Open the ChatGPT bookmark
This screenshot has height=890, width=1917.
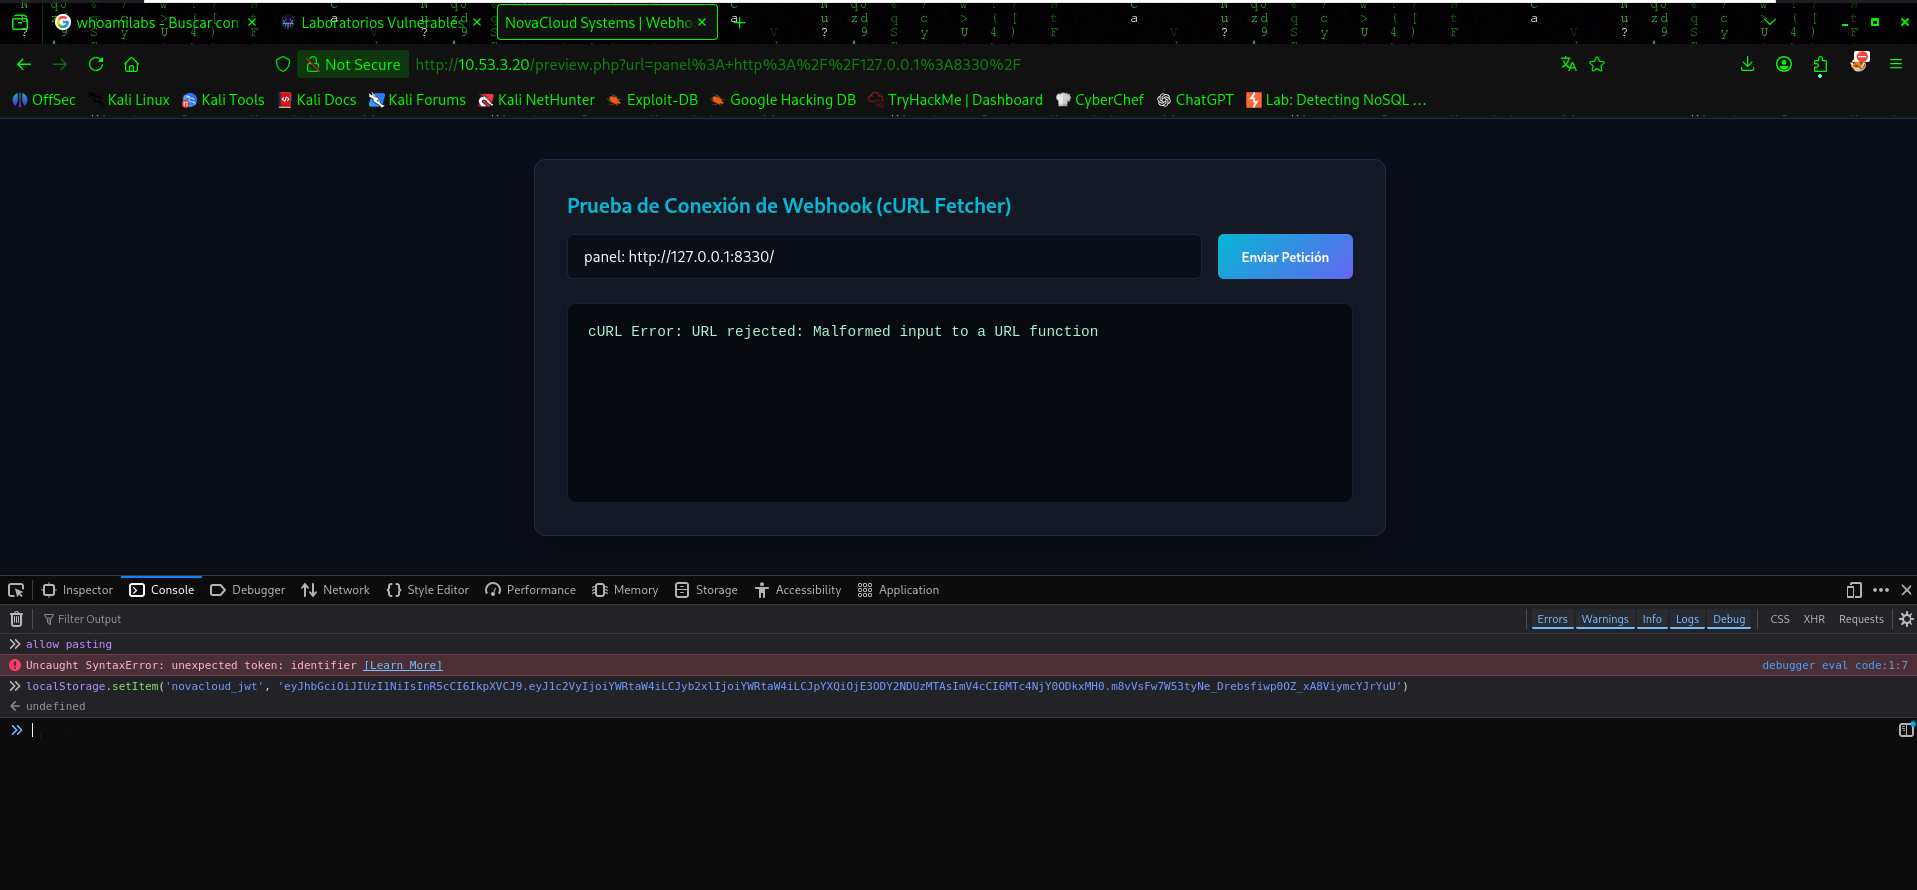[x=1195, y=100]
